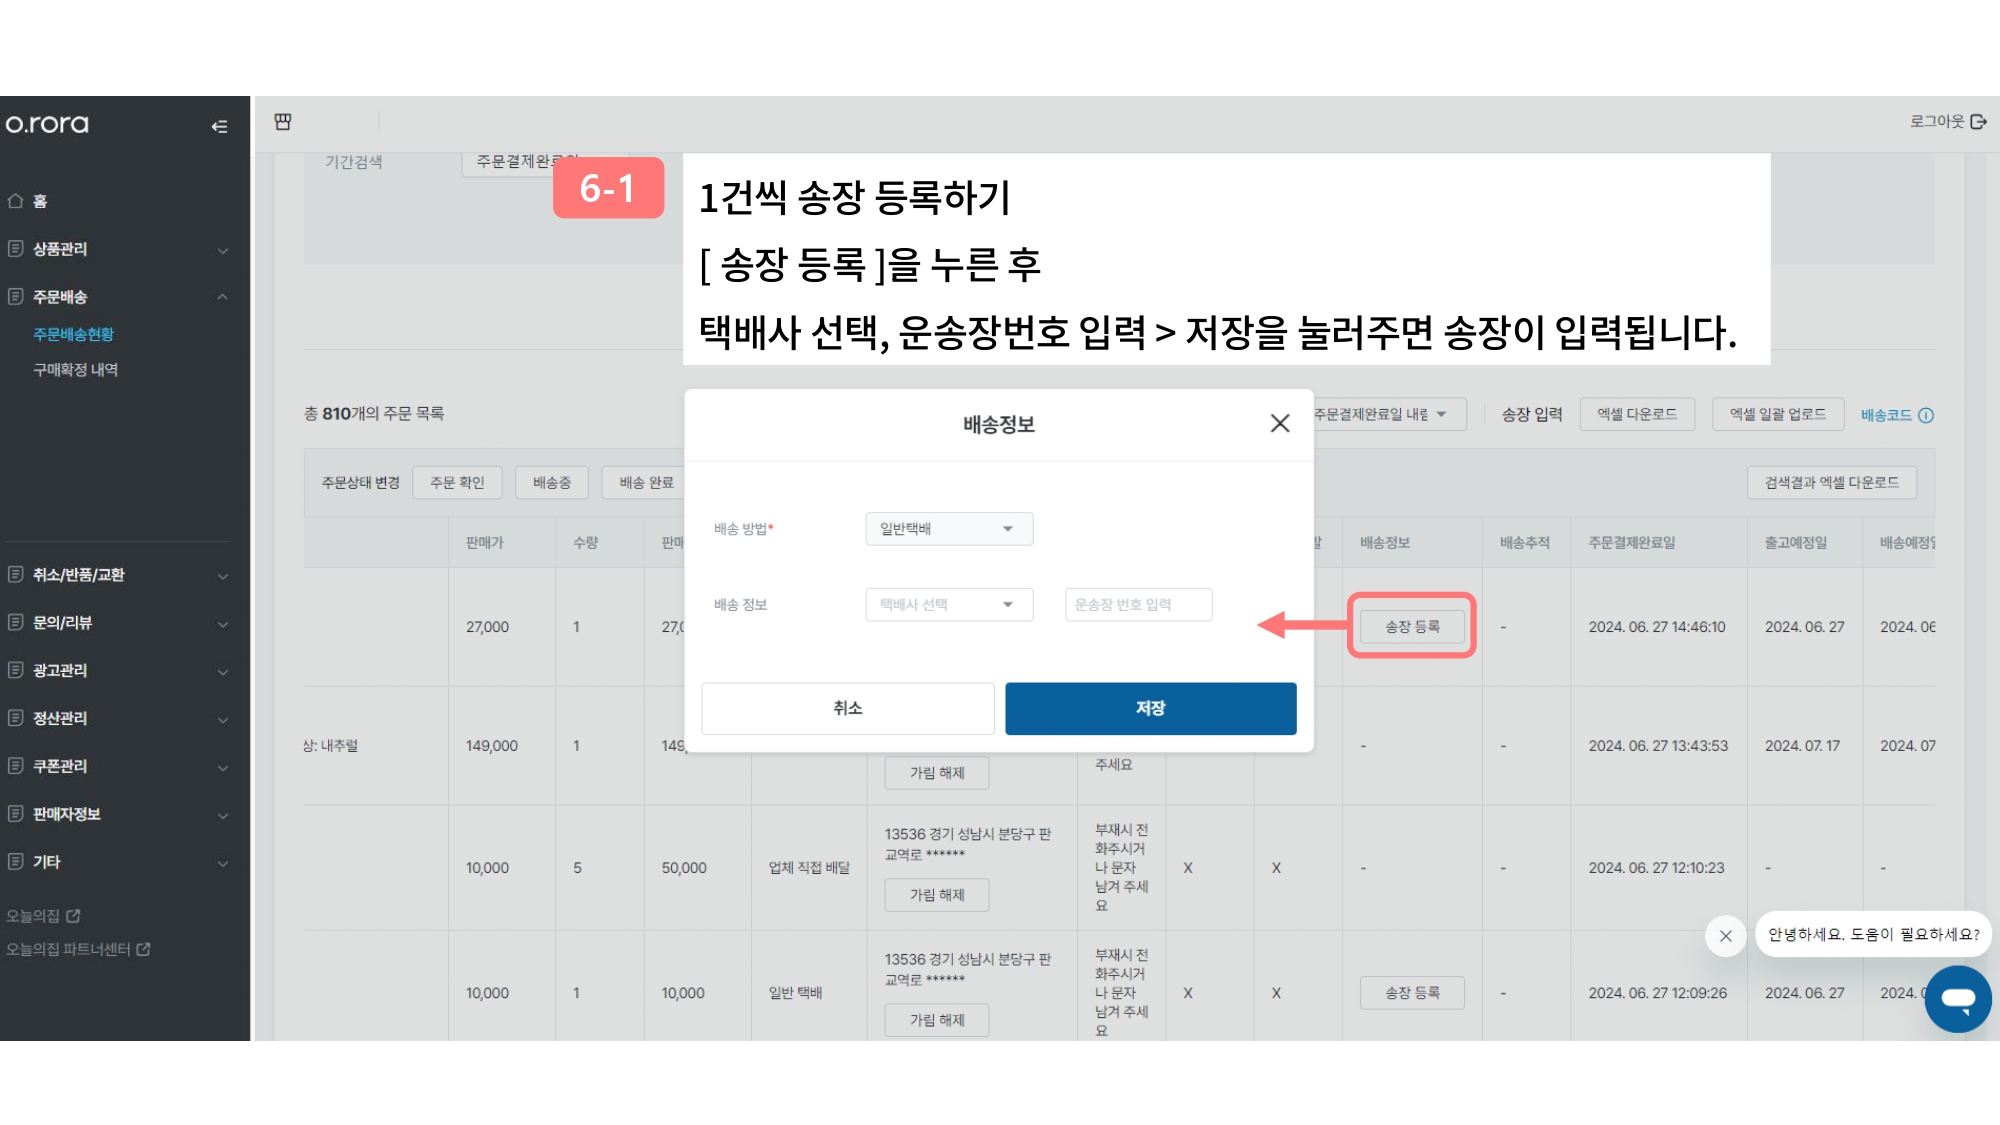Click the 업체 직접 배달 cell
Viewport: 2000px width, 1125px height.
pos(809,868)
